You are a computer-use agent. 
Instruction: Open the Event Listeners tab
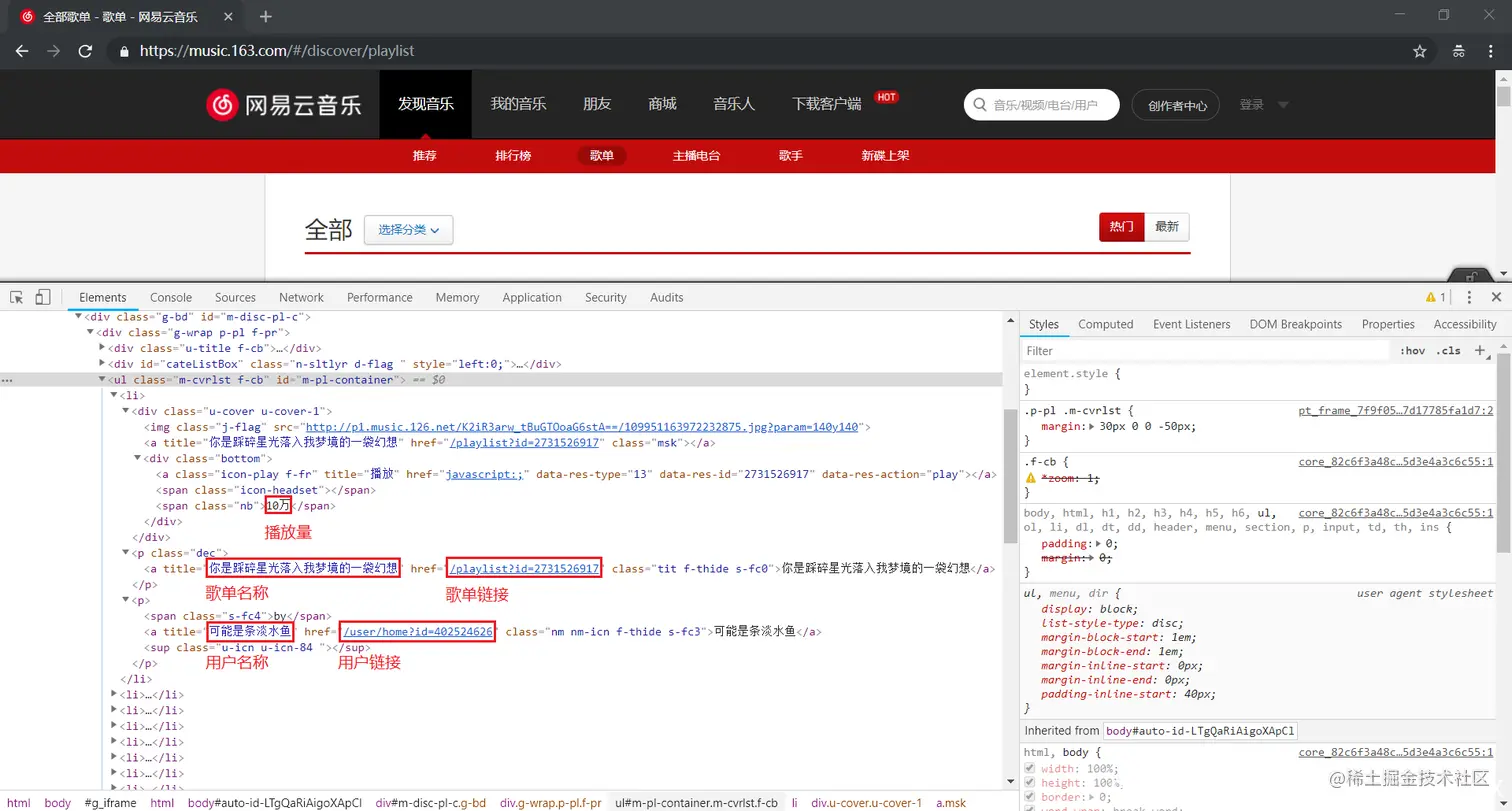pos(1192,324)
